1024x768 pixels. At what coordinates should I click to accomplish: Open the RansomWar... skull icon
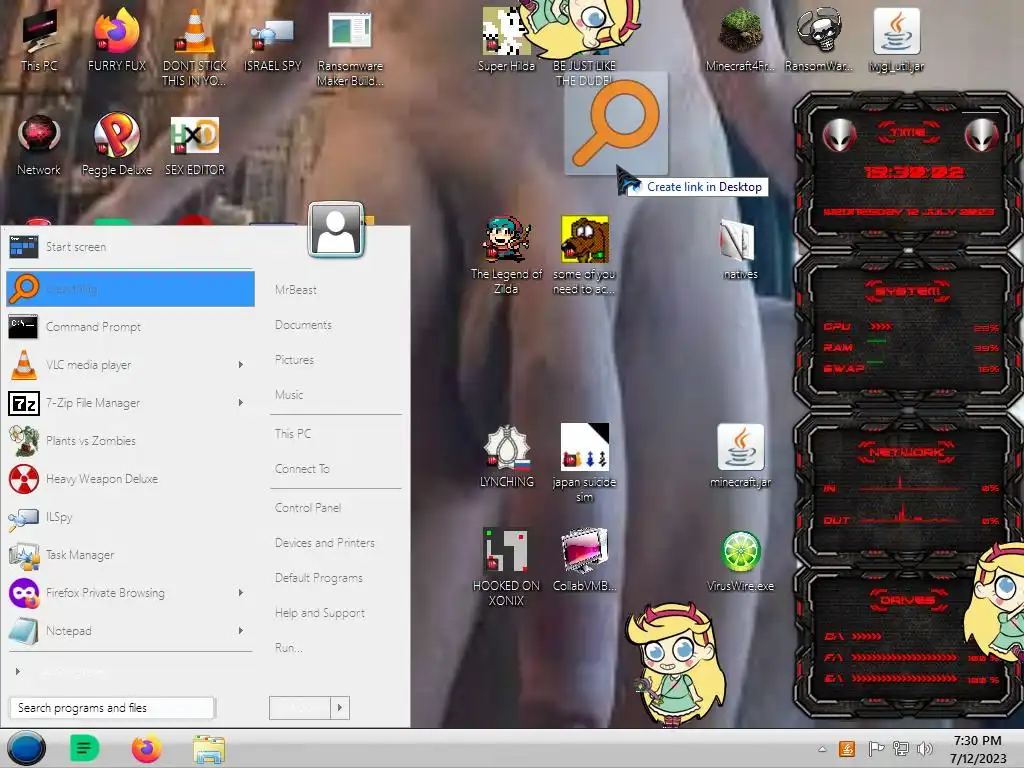click(x=818, y=39)
